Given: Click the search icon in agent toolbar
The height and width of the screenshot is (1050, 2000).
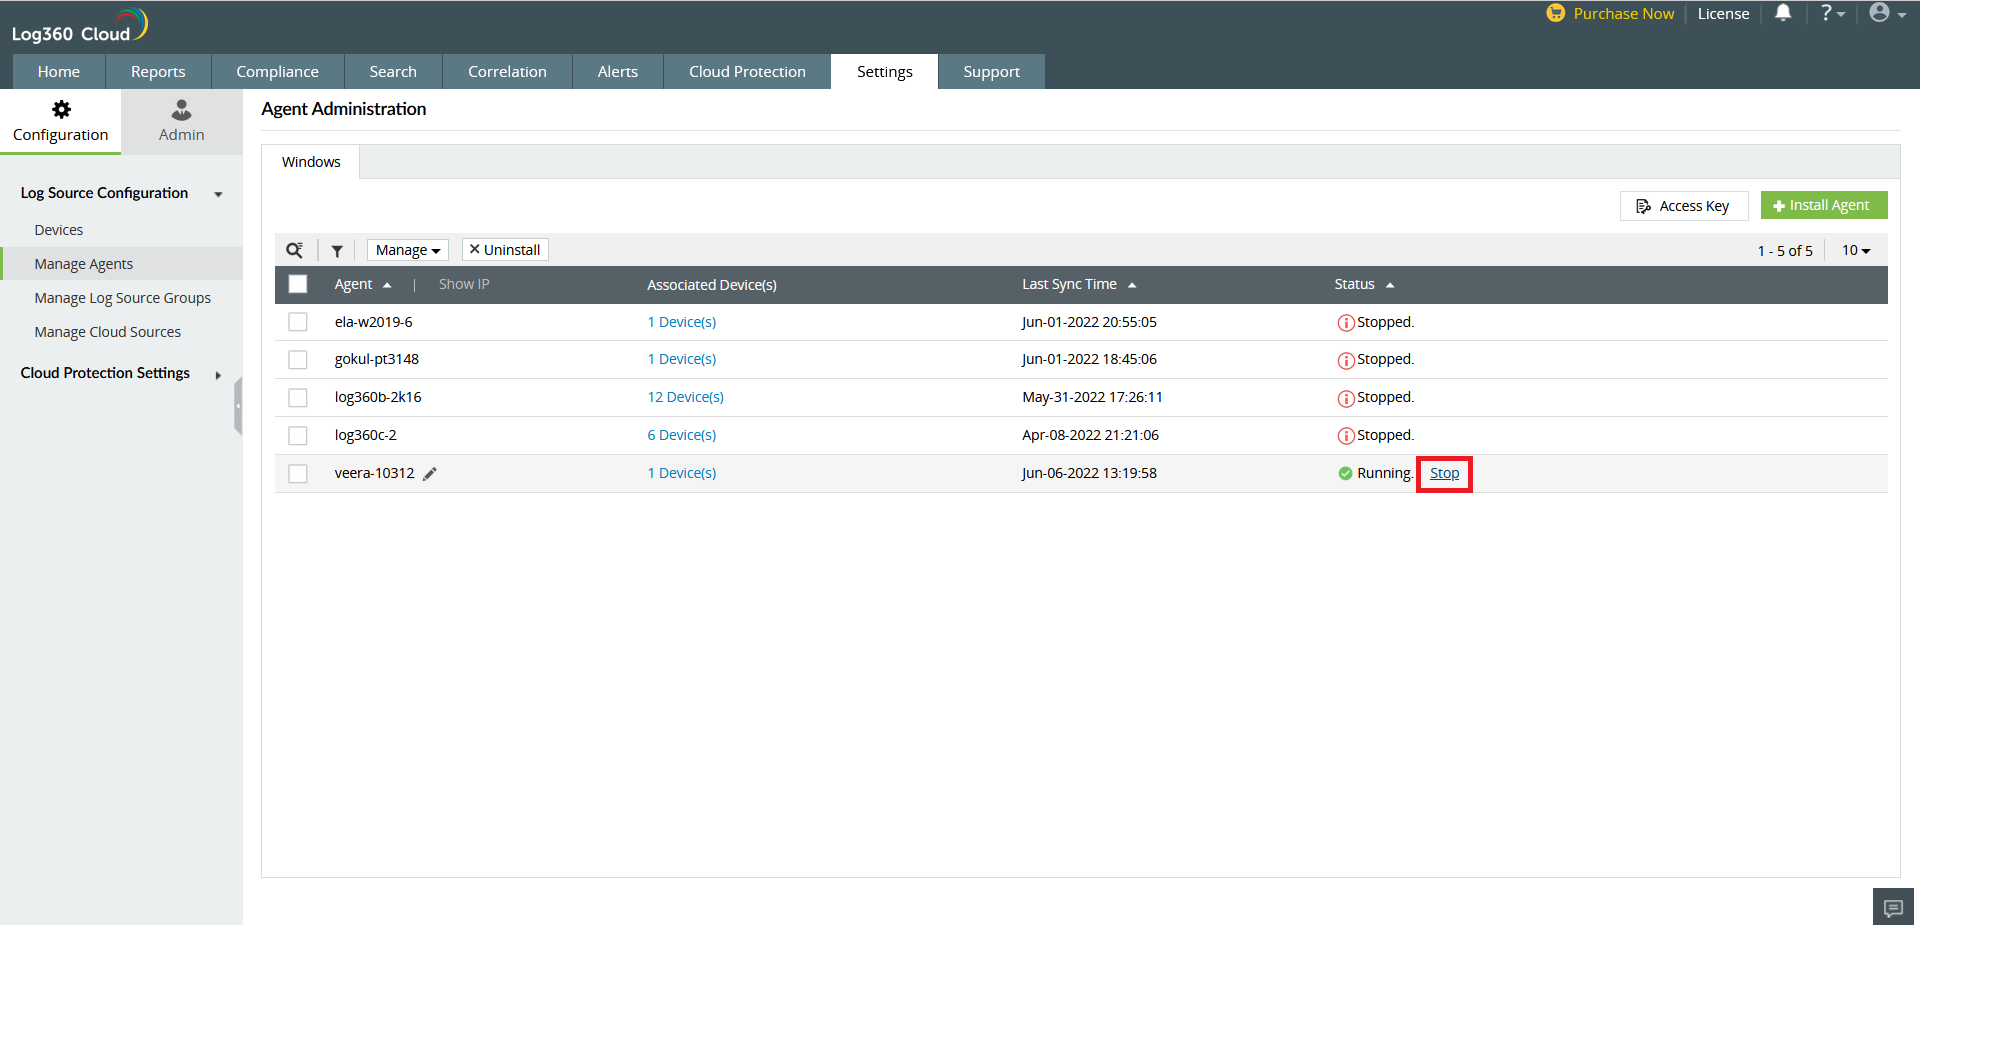Looking at the screenshot, I should pyautogui.click(x=294, y=250).
